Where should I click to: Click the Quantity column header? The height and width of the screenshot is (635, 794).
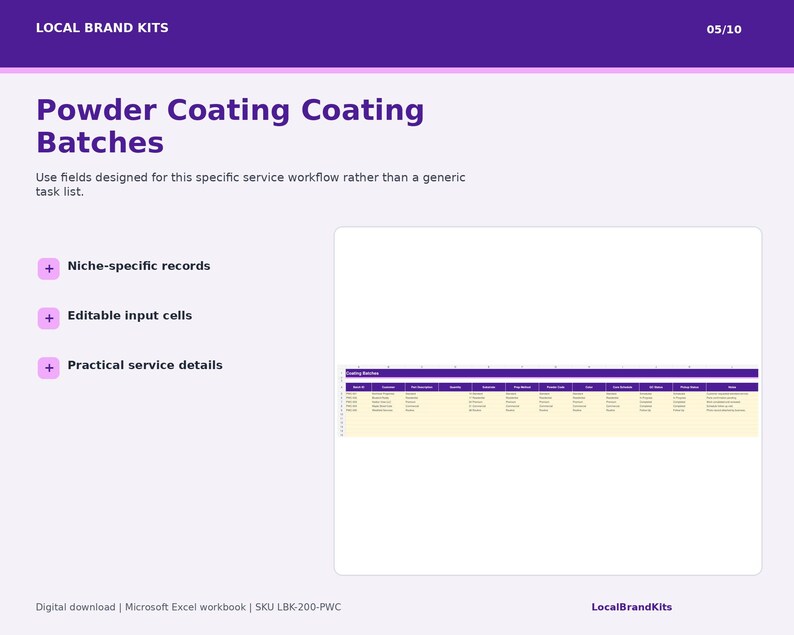455,387
